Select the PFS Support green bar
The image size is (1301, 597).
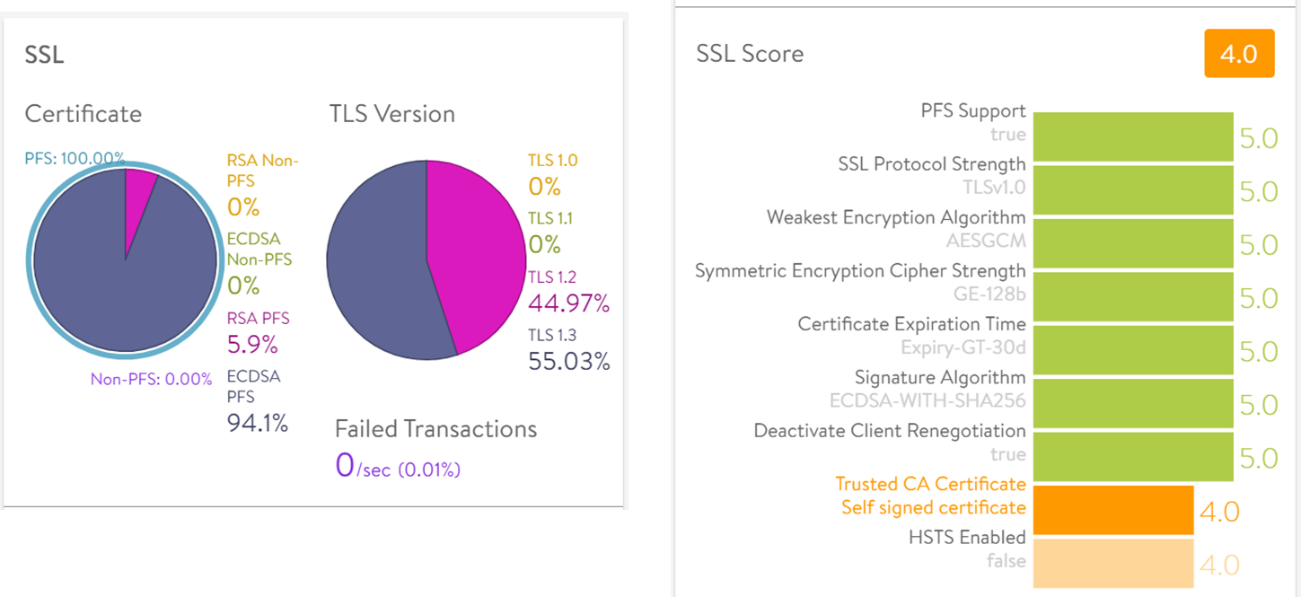point(1132,137)
